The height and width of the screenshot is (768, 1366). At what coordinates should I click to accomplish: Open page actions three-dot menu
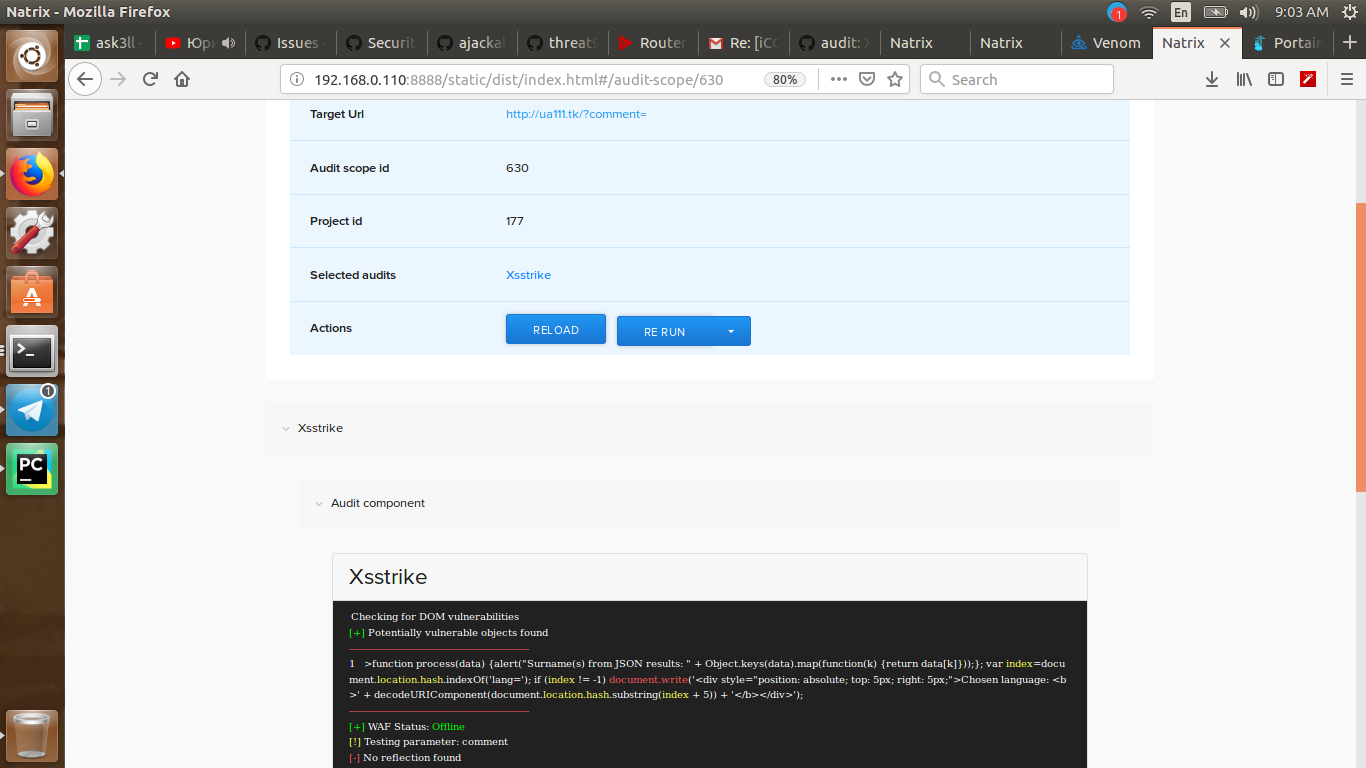coord(838,79)
